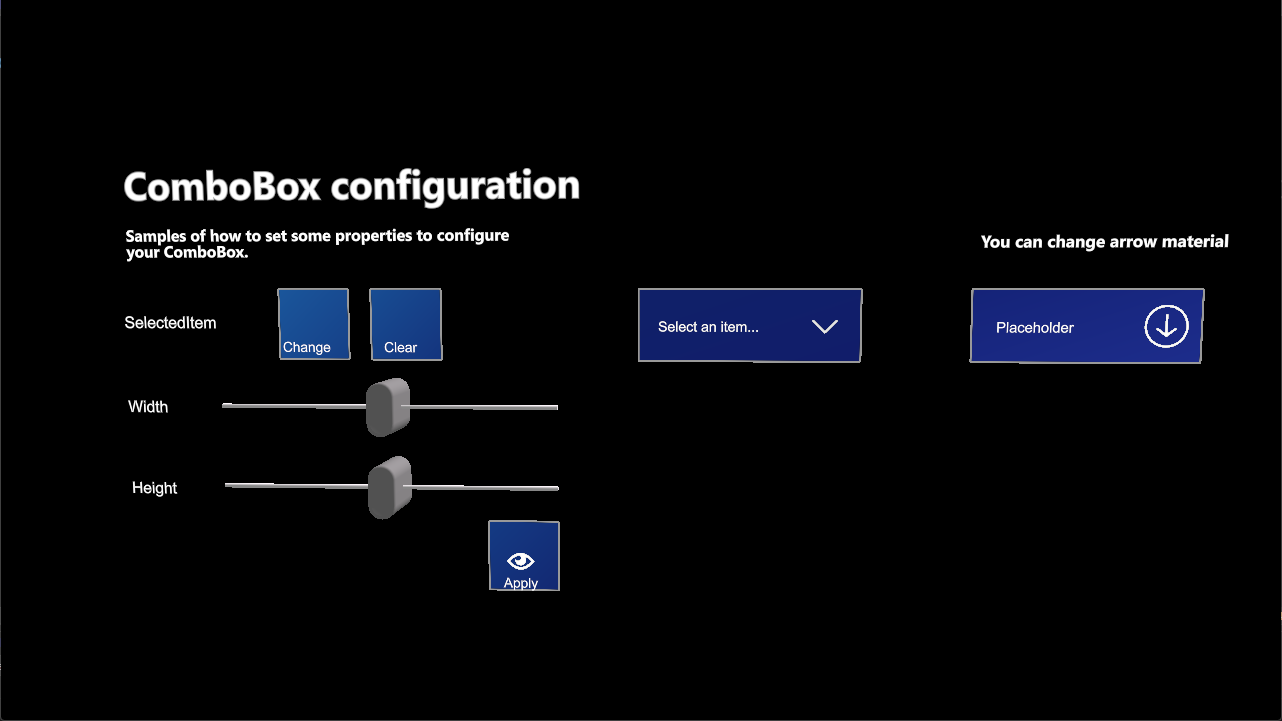Click the chevron arrow in 'Select an item' box

824,327
